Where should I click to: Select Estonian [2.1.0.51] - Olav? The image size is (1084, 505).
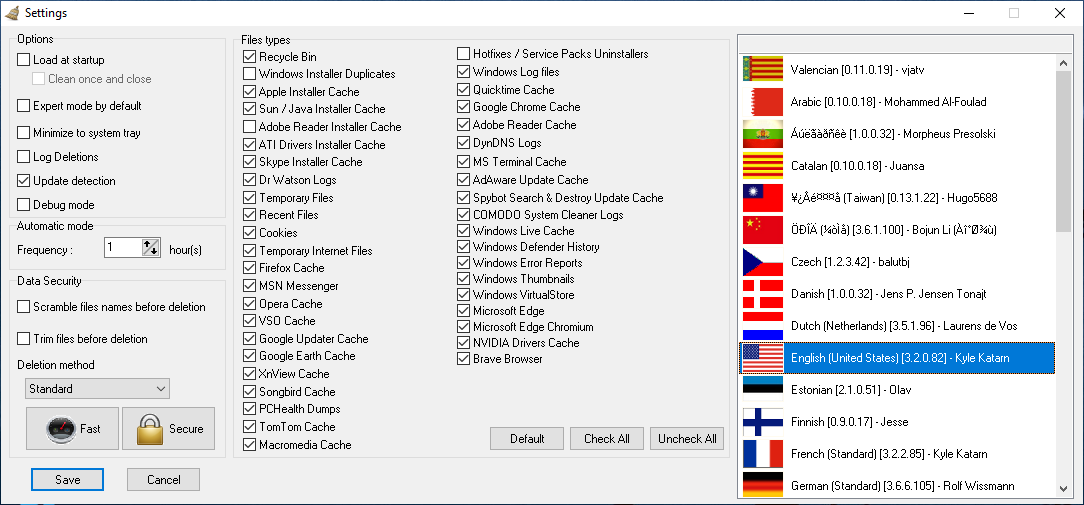click(897, 389)
